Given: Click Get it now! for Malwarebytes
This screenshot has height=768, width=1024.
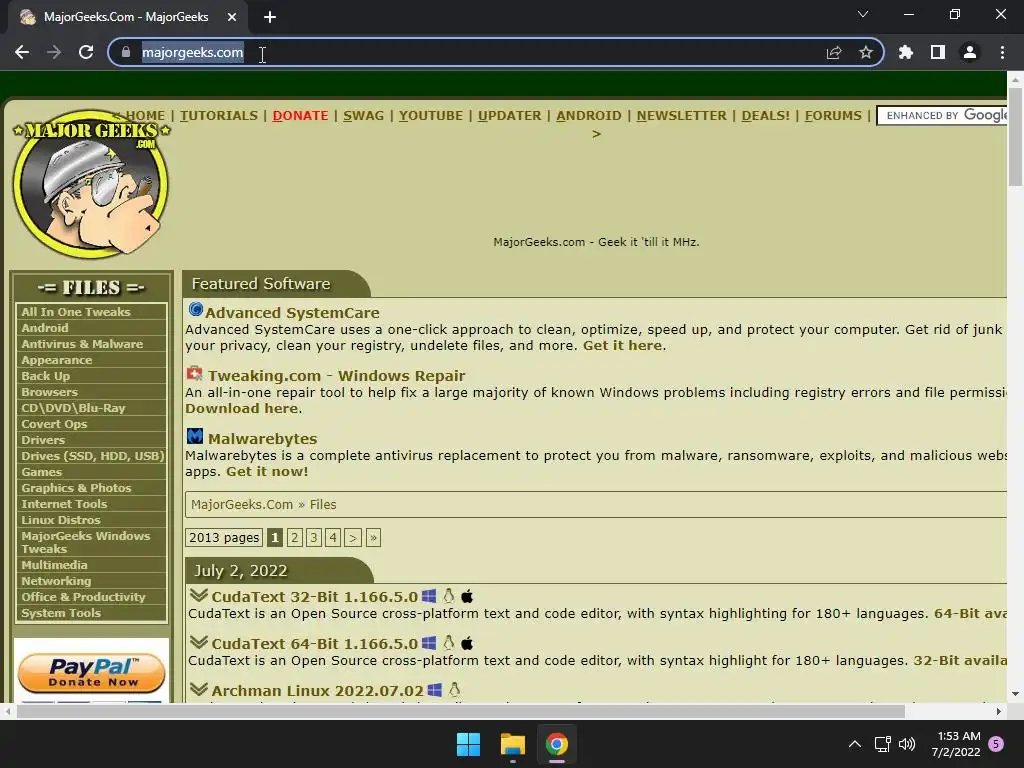Looking at the screenshot, I should point(266,472).
